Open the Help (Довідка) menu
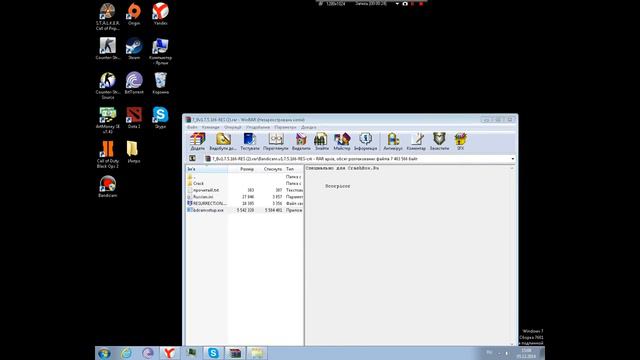The height and width of the screenshot is (360, 640). click(309, 127)
